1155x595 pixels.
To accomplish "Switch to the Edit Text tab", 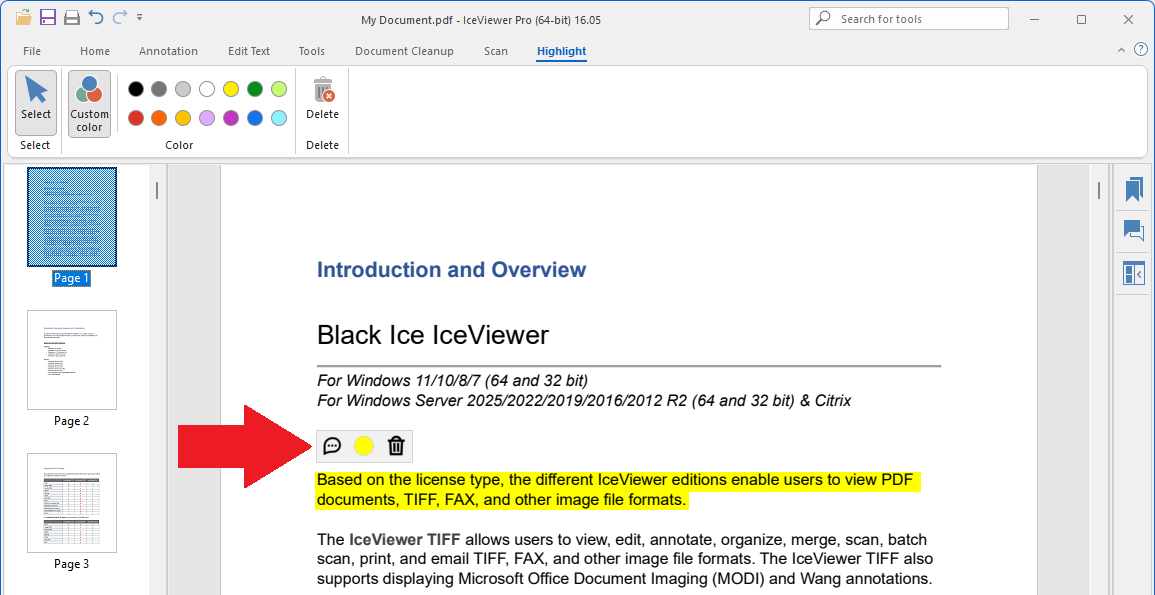I will (x=249, y=51).
